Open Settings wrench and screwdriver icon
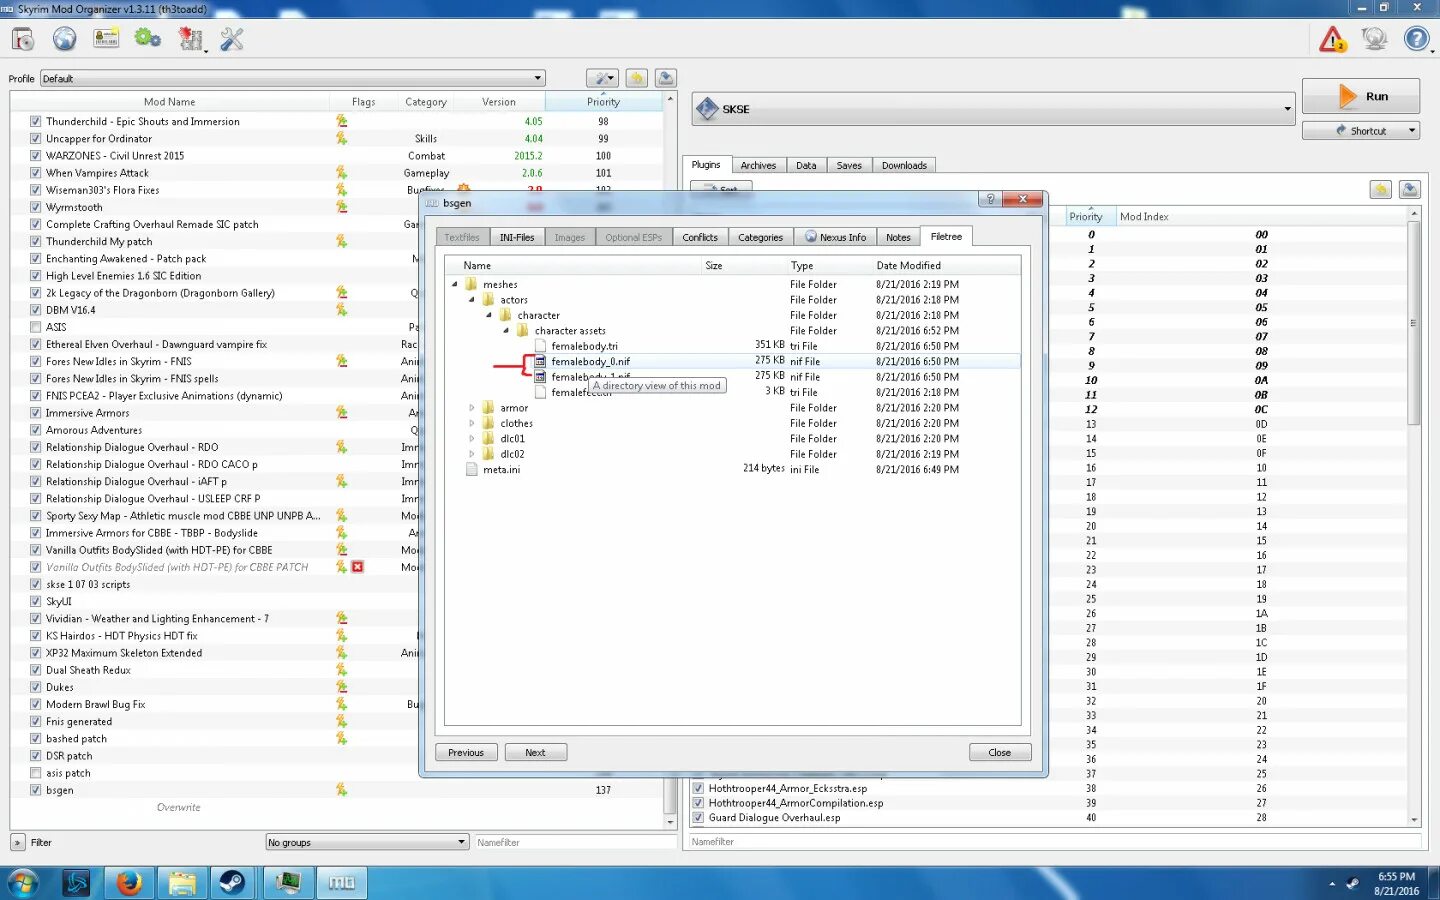 [232, 39]
